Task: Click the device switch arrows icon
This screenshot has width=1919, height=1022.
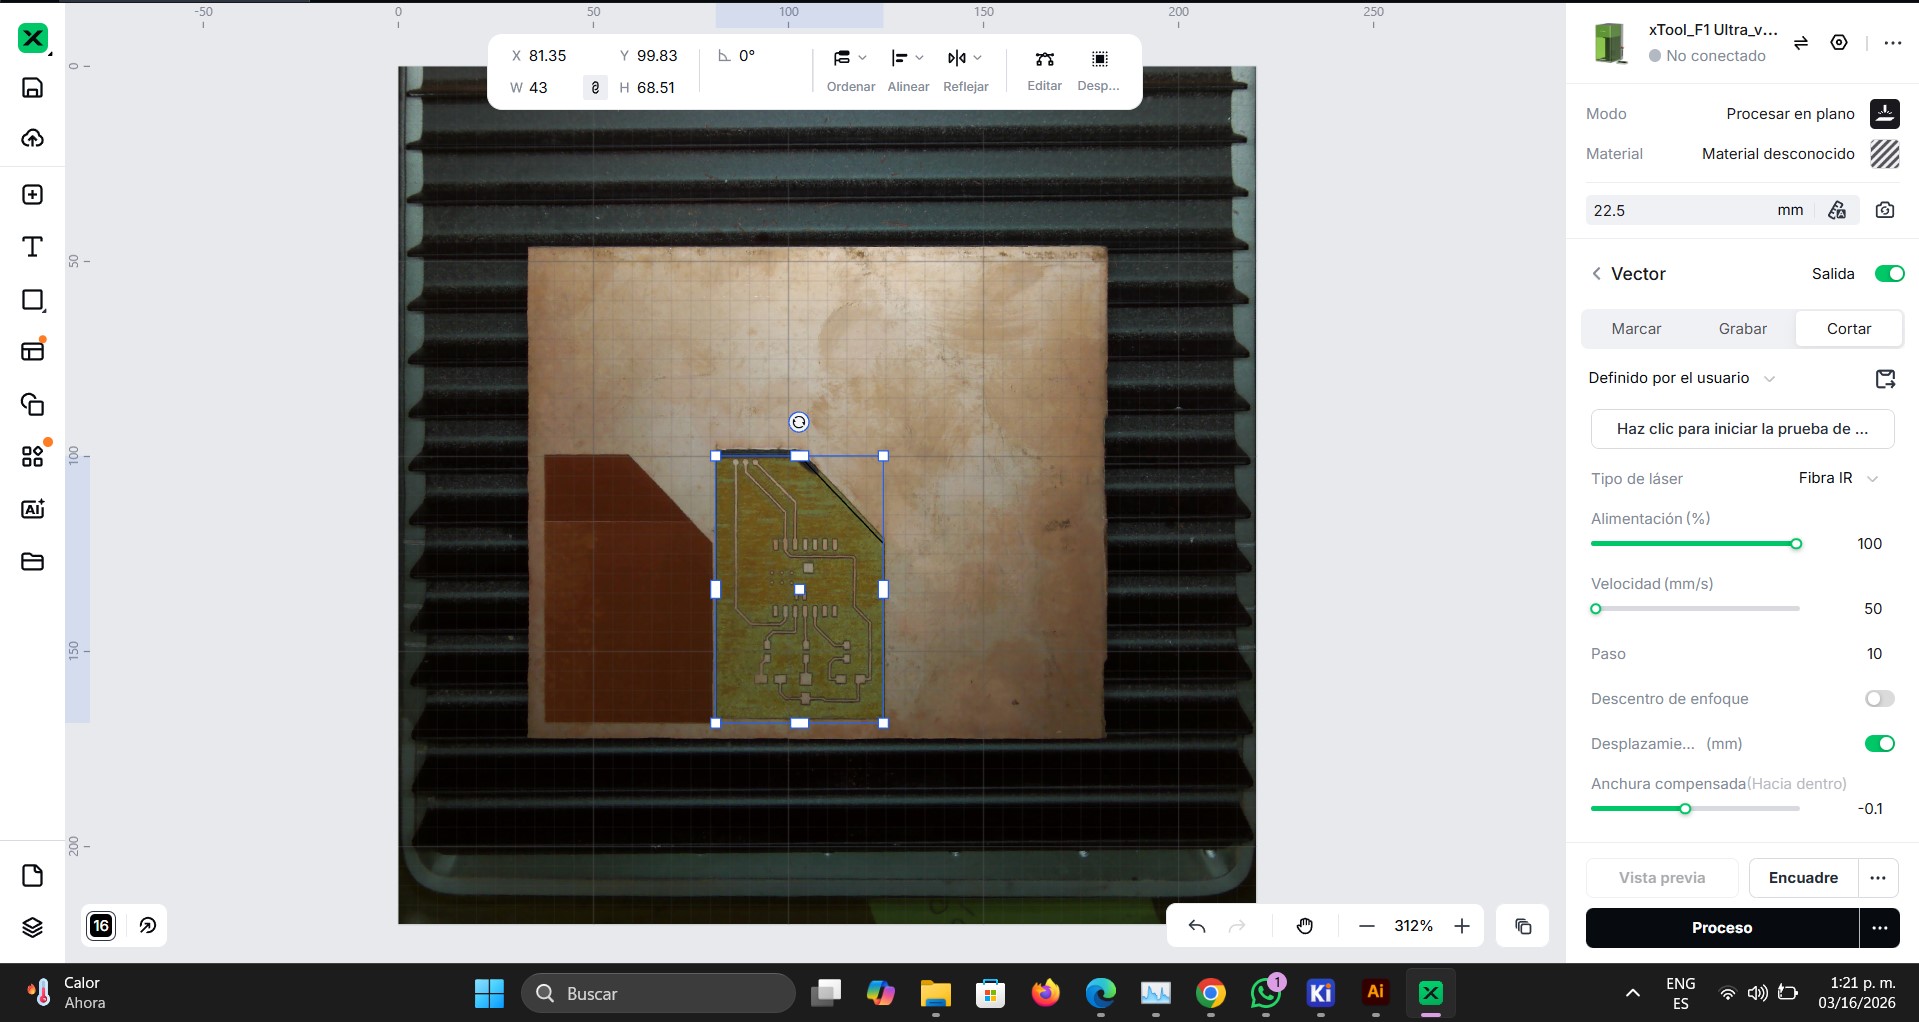Action: coord(1801,43)
